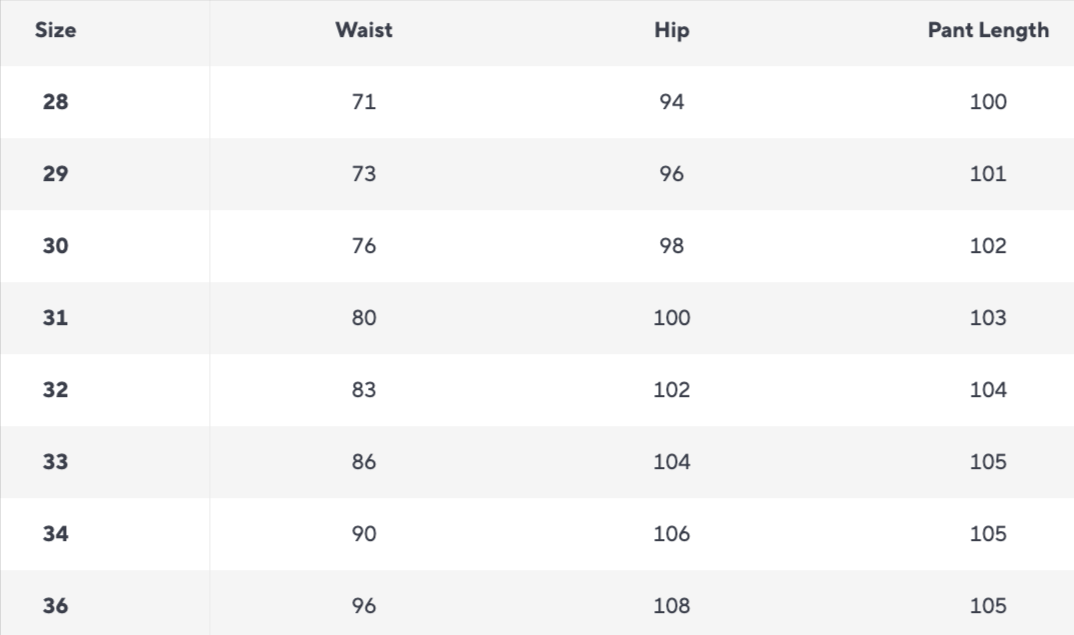Image resolution: width=1074 pixels, height=635 pixels.
Task: Select size 31 row label
Action: pos(55,318)
